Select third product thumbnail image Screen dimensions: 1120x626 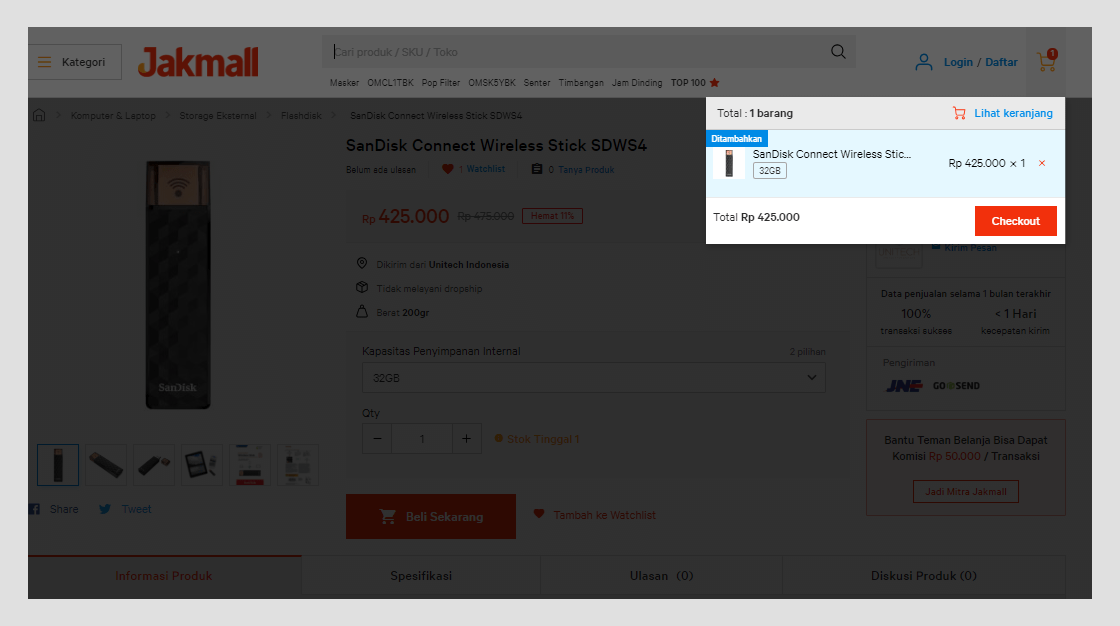click(x=154, y=464)
